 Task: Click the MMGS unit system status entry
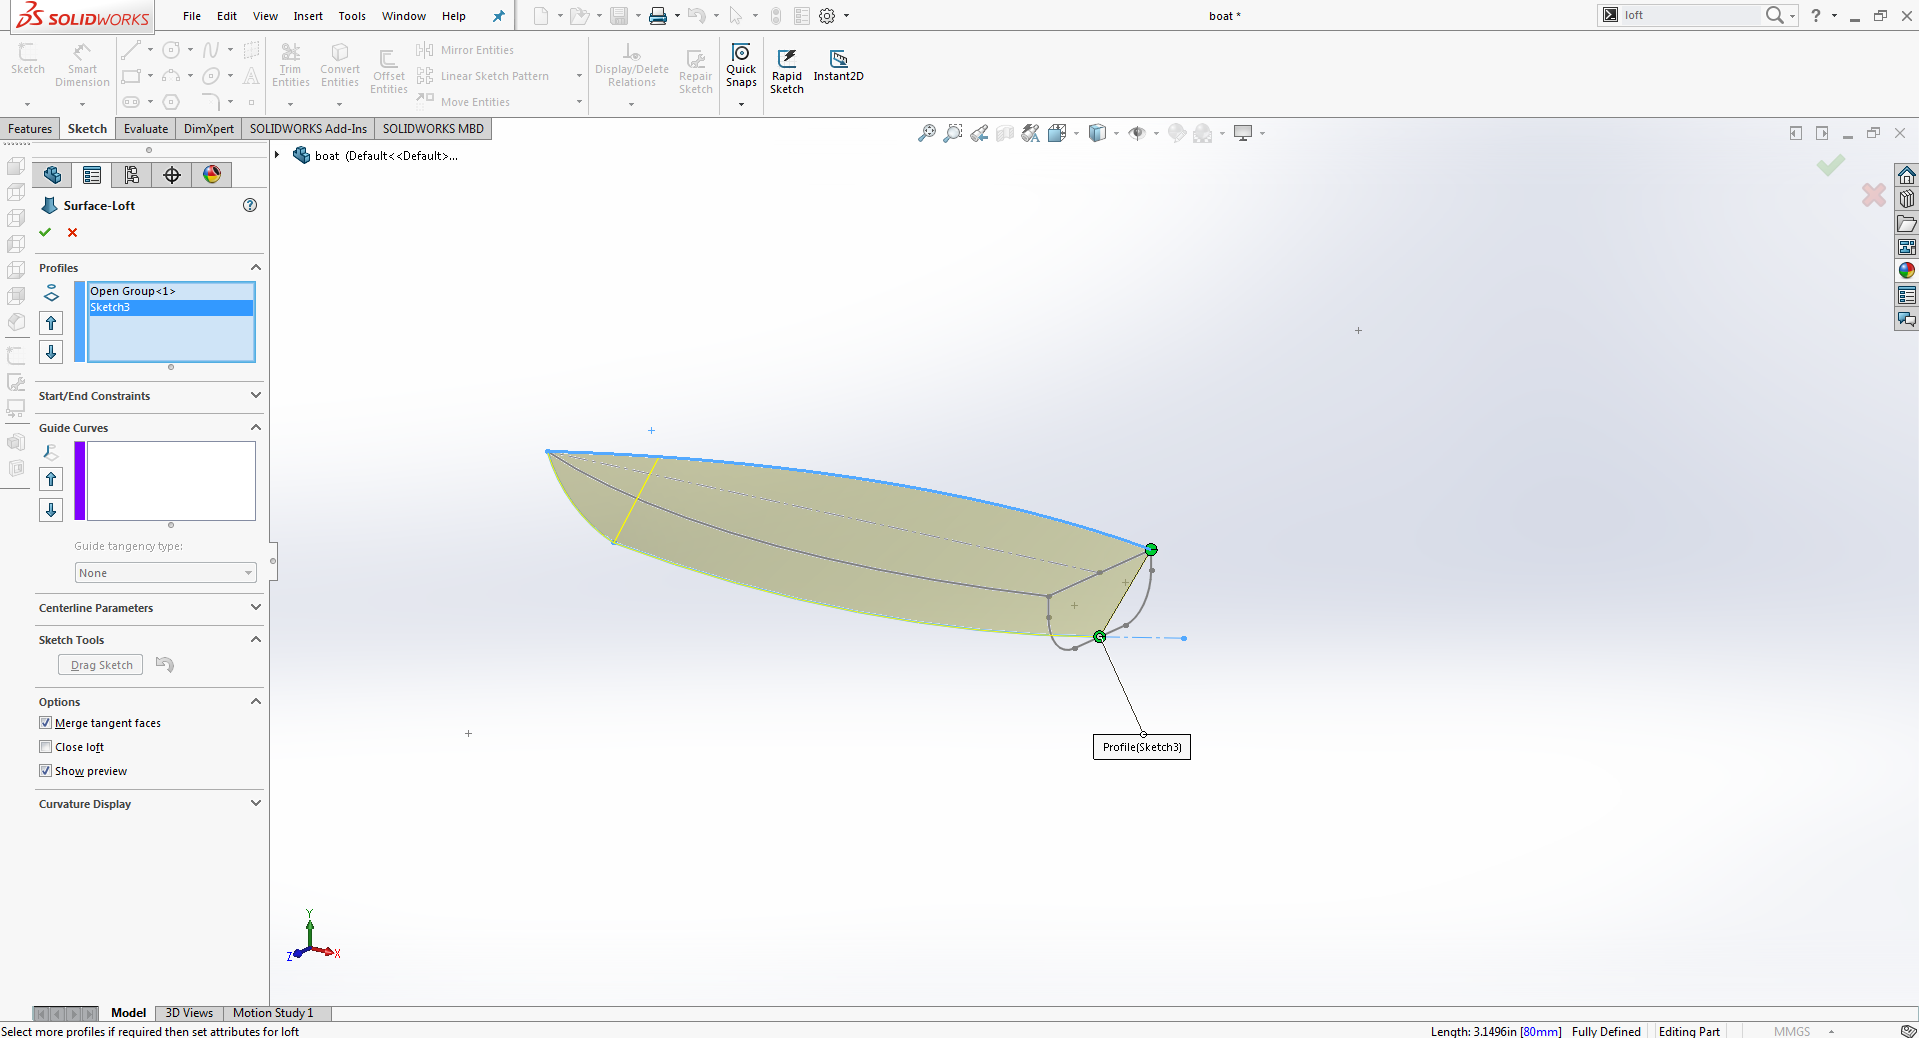(1792, 1031)
